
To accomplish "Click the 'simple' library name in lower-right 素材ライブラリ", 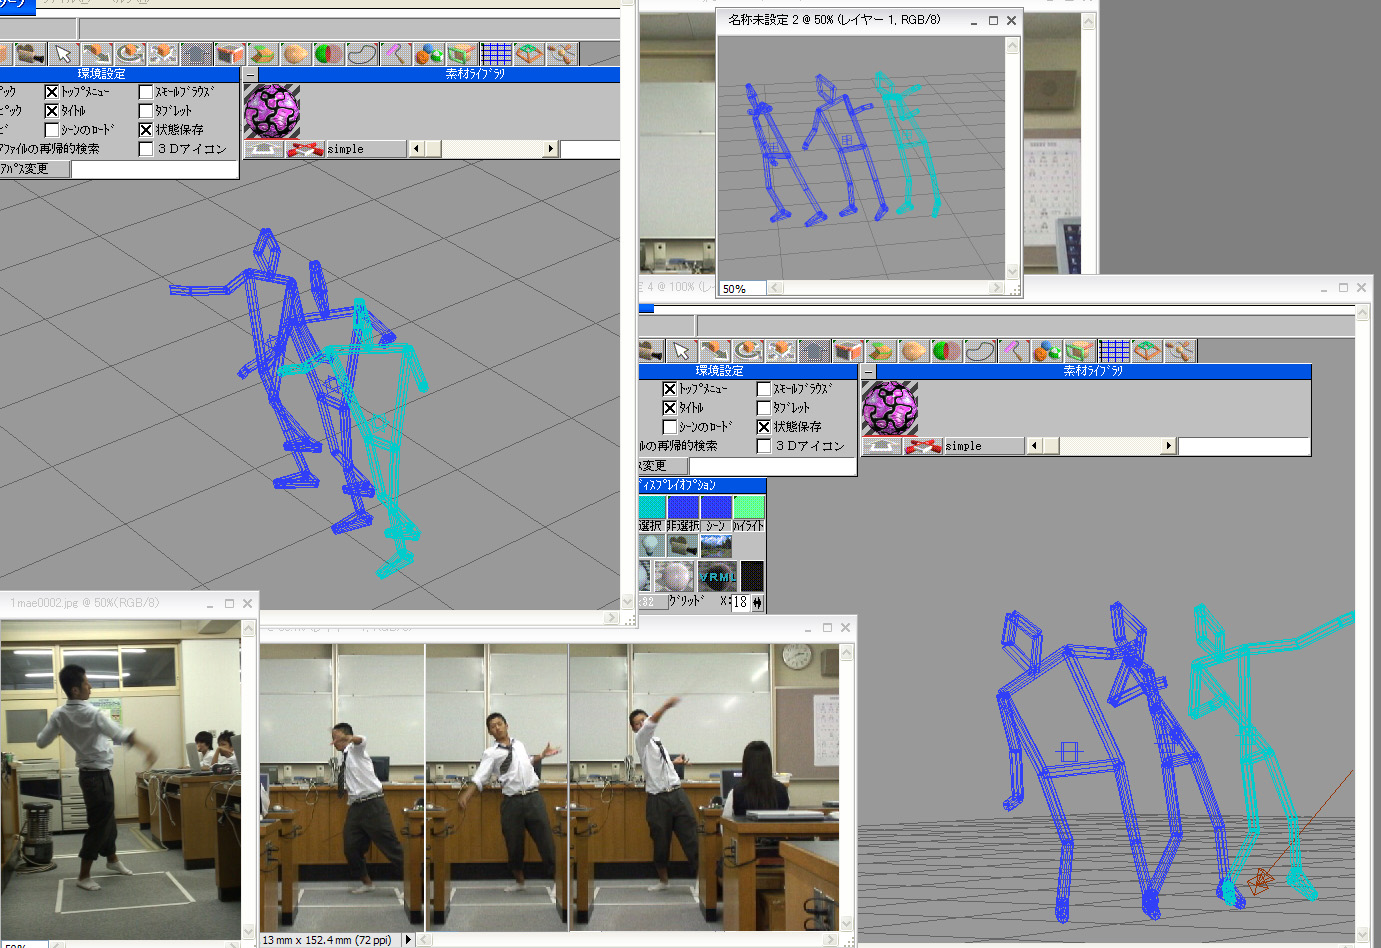I will click(x=984, y=446).
